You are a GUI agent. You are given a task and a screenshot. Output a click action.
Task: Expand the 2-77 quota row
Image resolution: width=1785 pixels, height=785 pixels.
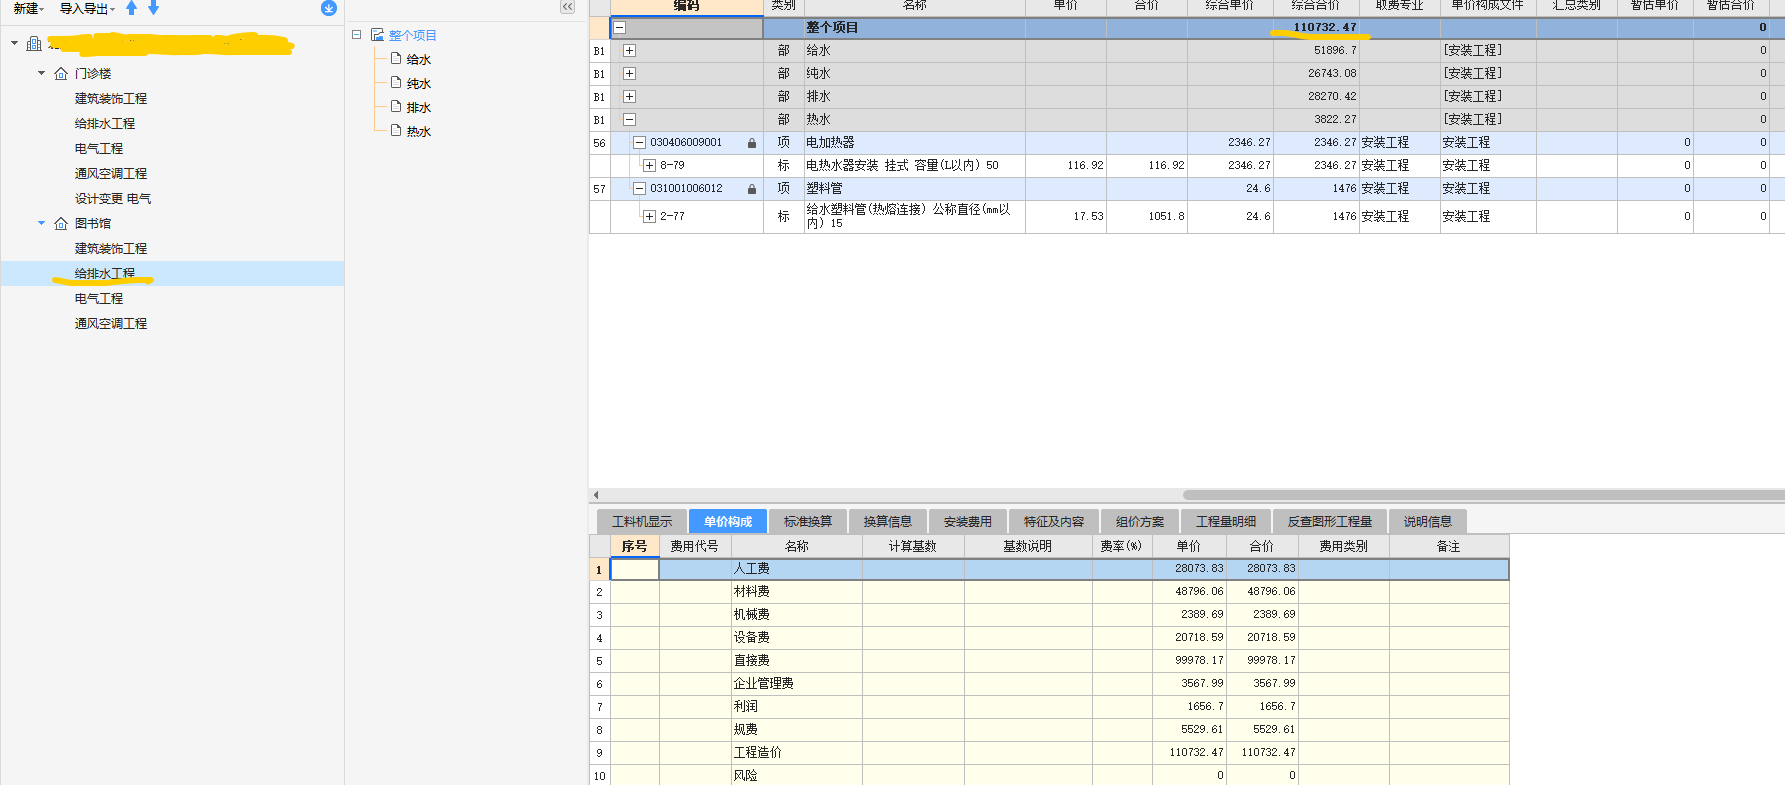649,217
